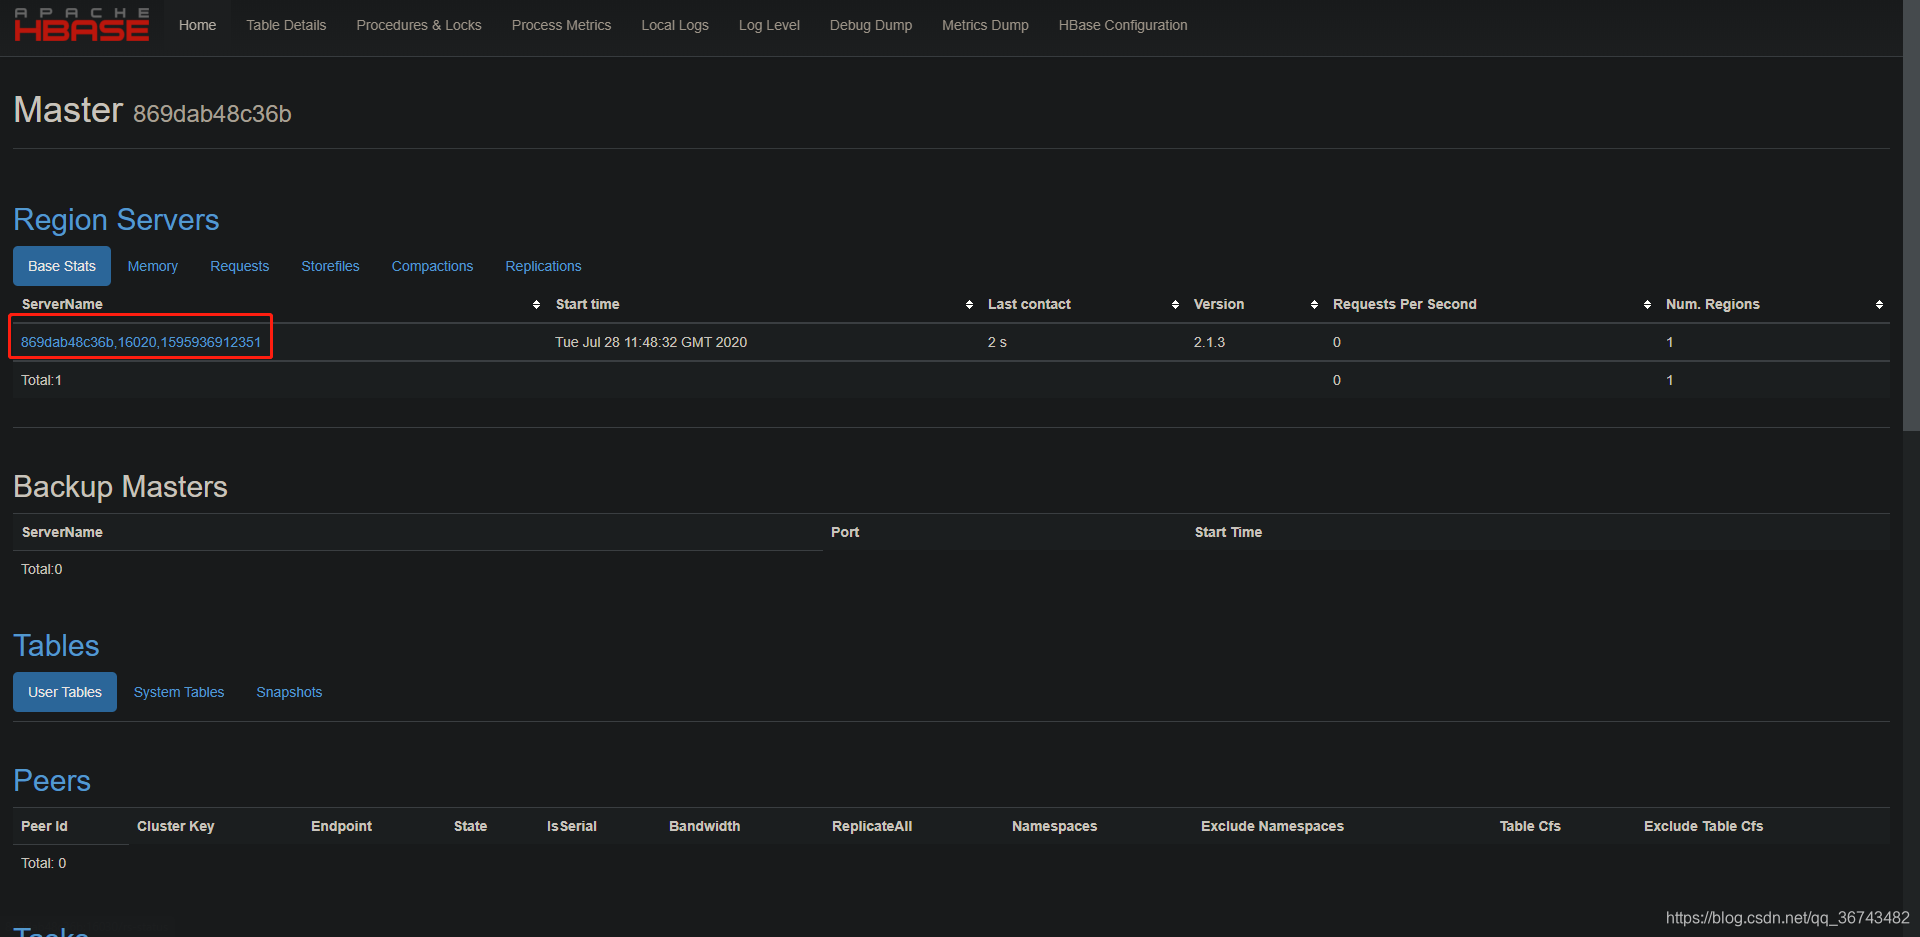Sort by Requests Per Second arrows
Screen dimensions: 1920x937
click(x=1647, y=304)
